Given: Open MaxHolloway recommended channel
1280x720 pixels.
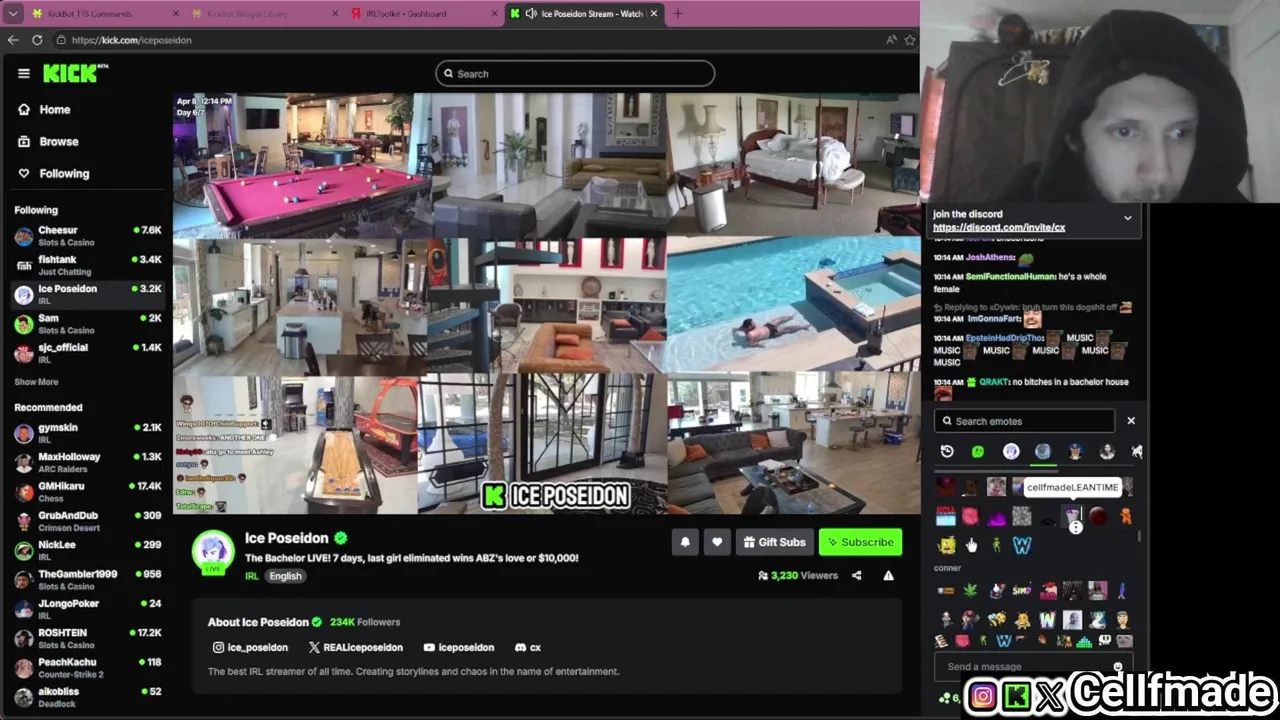Looking at the screenshot, I should (88, 462).
